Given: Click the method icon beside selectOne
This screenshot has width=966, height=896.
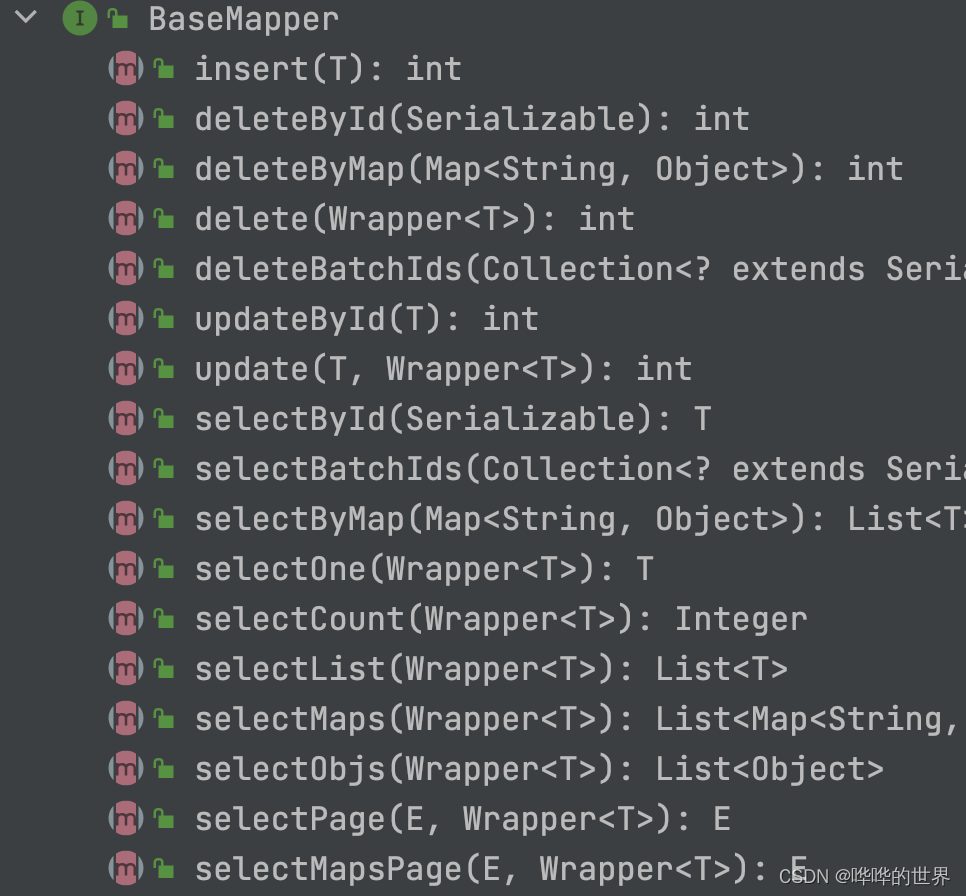Looking at the screenshot, I should pyautogui.click(x=126, y=568).
